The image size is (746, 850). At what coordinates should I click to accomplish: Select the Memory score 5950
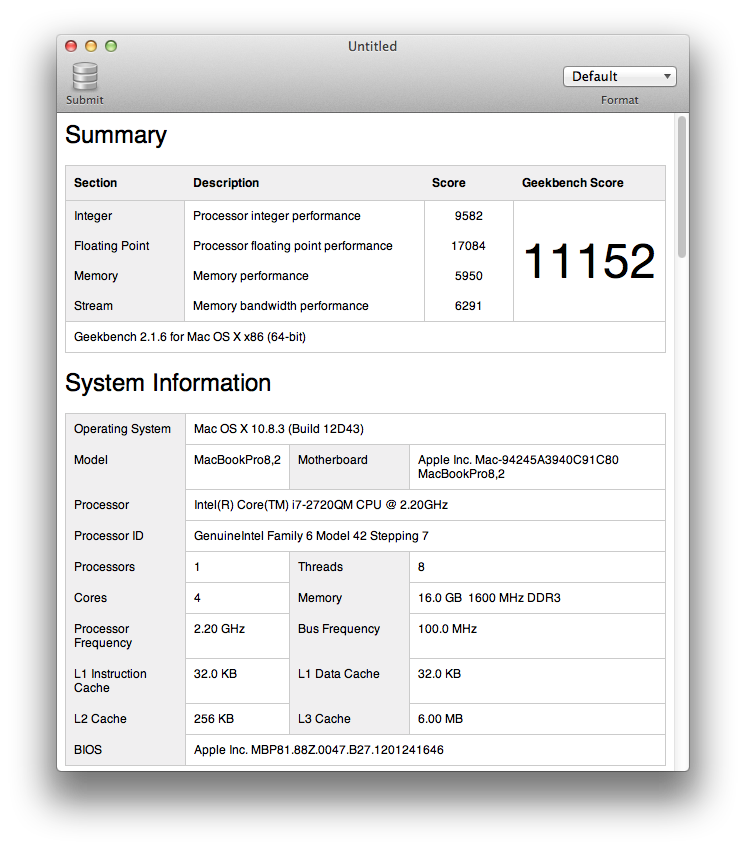pos(468,276)
